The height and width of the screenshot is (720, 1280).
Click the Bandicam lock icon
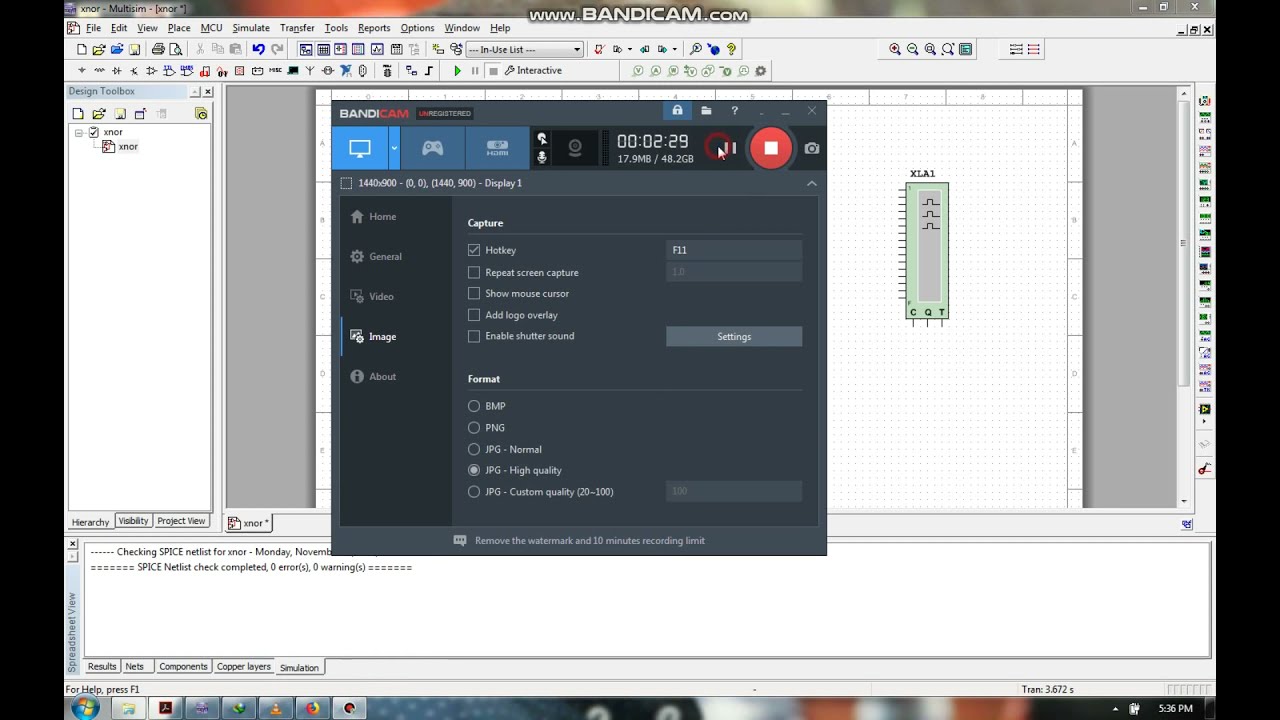[x=677, y=111]
